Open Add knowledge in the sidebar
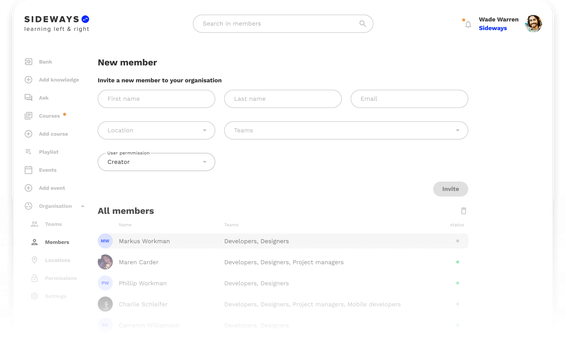565x362 pixels. [x=59, y=80]
